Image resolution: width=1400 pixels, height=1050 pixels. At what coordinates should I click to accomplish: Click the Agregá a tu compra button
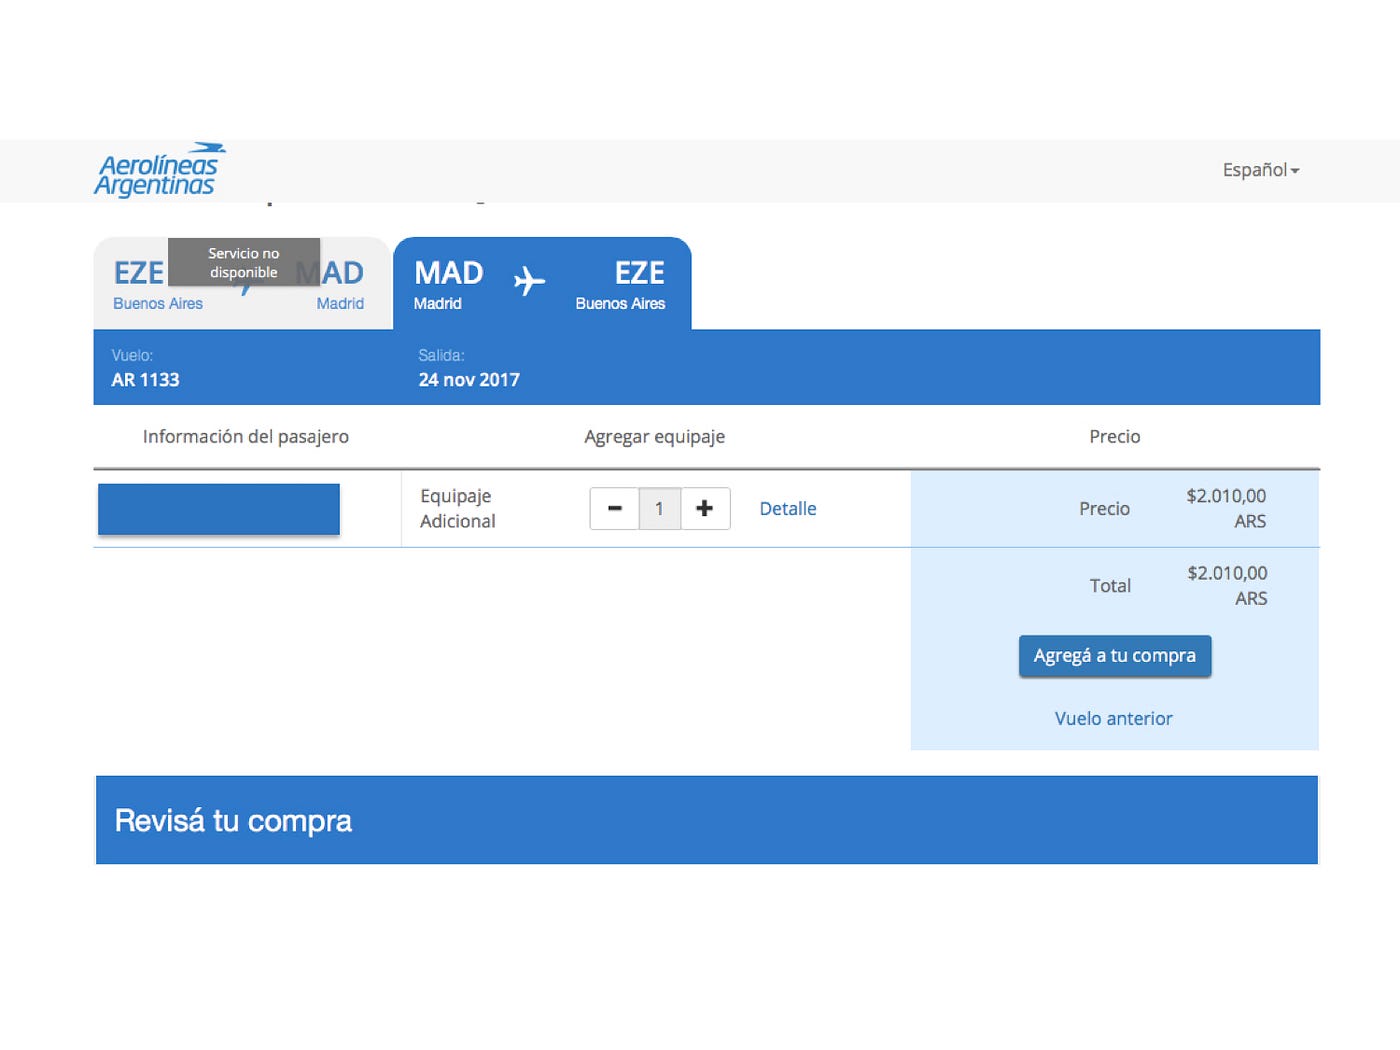coord(1115,656)
